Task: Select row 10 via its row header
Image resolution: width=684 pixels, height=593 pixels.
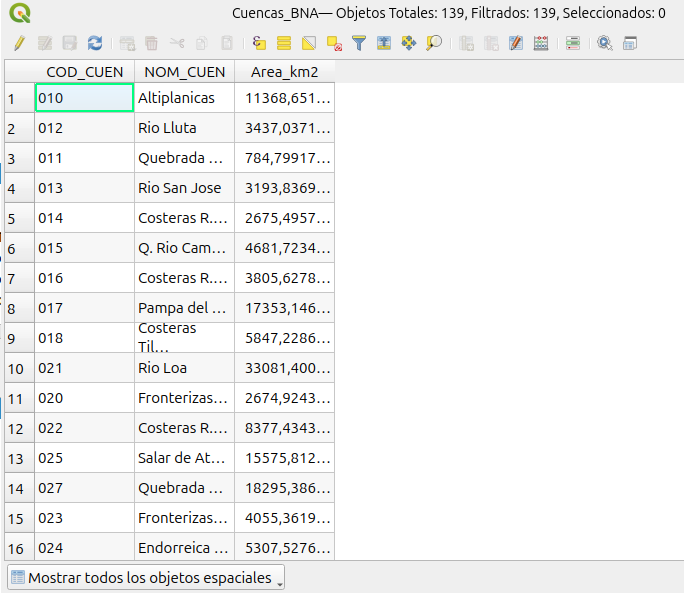Action: pos(18,368)
